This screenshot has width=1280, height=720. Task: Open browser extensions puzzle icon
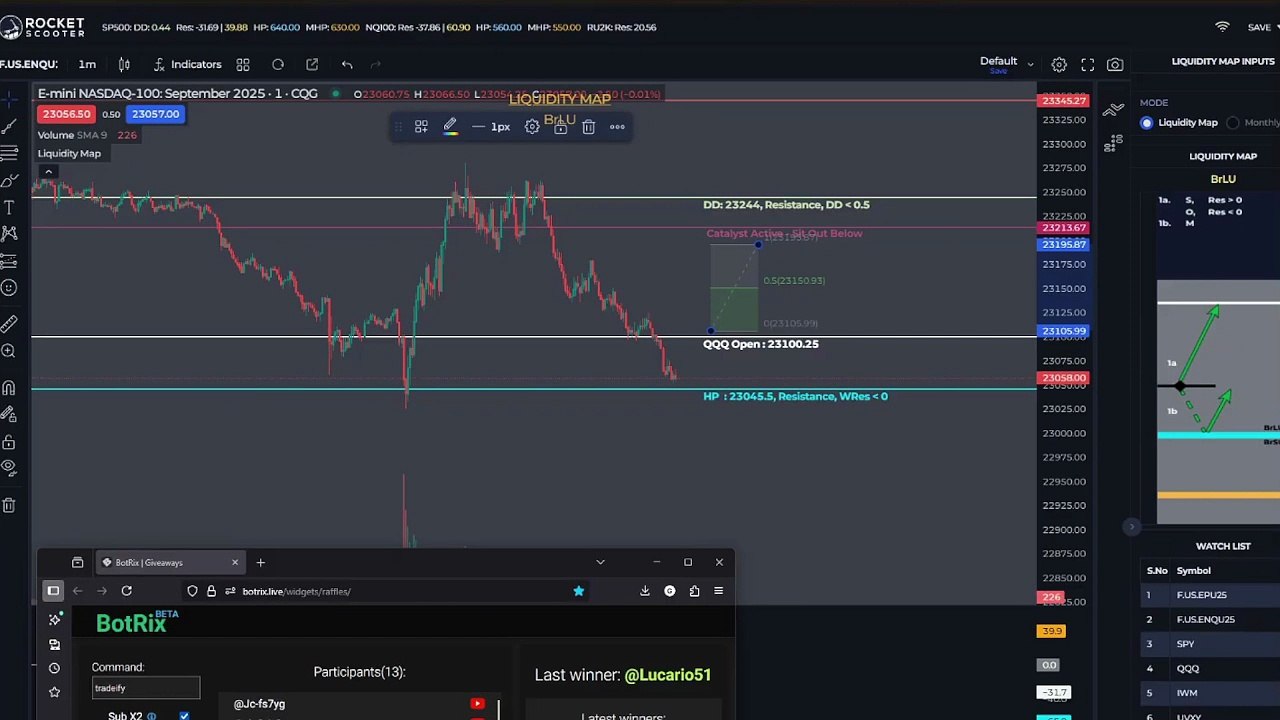tap(694, 591)
